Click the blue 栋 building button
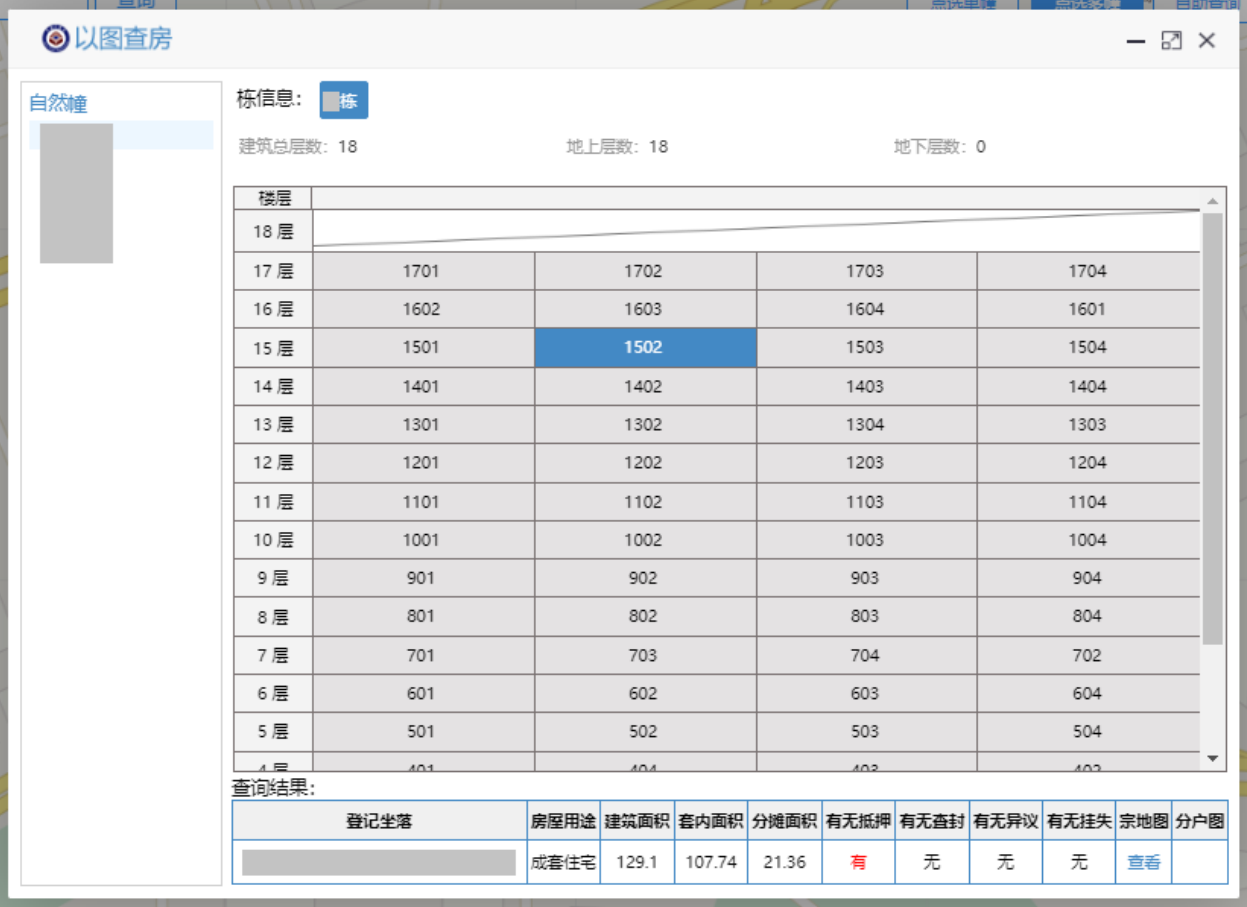 (344, 100)
